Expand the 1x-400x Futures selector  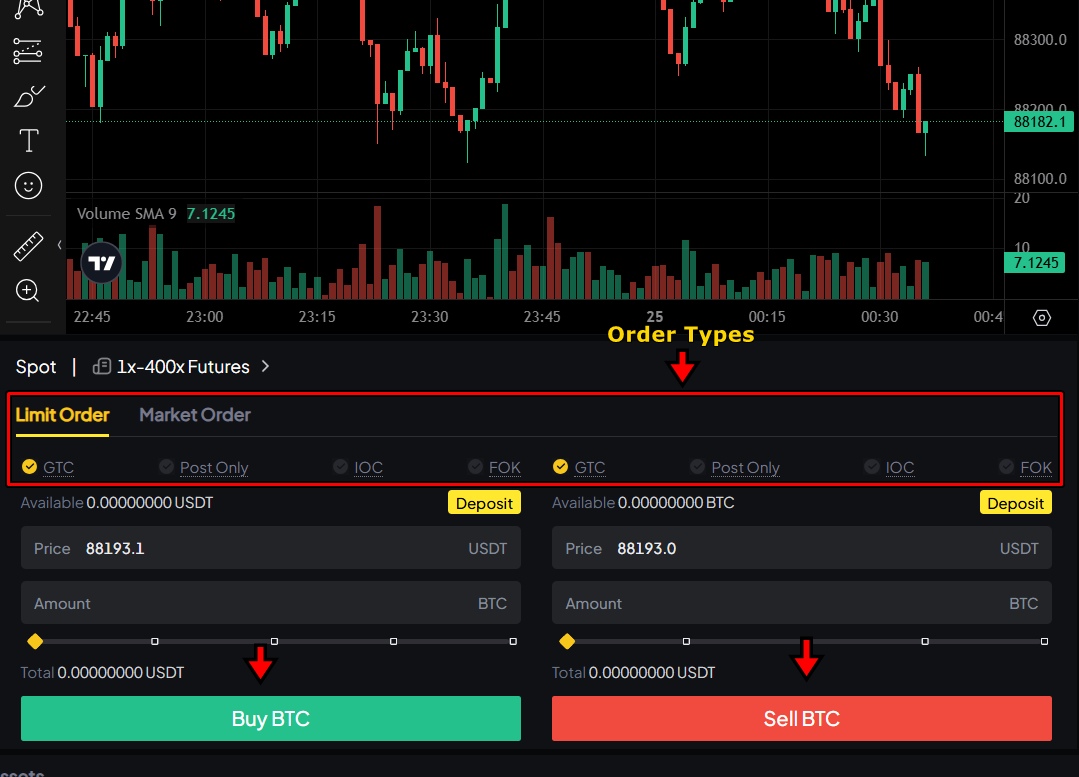pyautogui.click(x=183, y=366)
